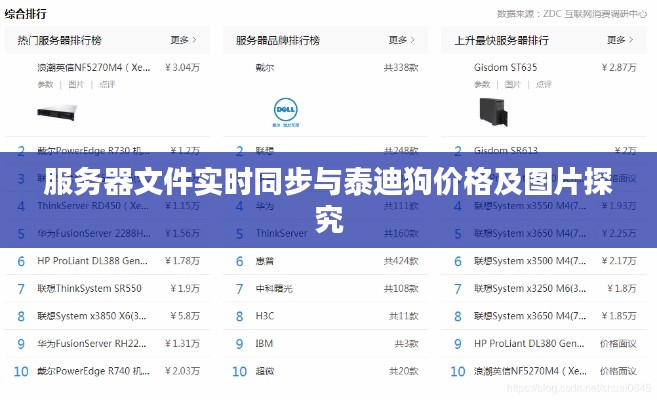Viewport: 657px width, 400px height.
Task: Select the 超微 brand row
Action: [326, 371]
